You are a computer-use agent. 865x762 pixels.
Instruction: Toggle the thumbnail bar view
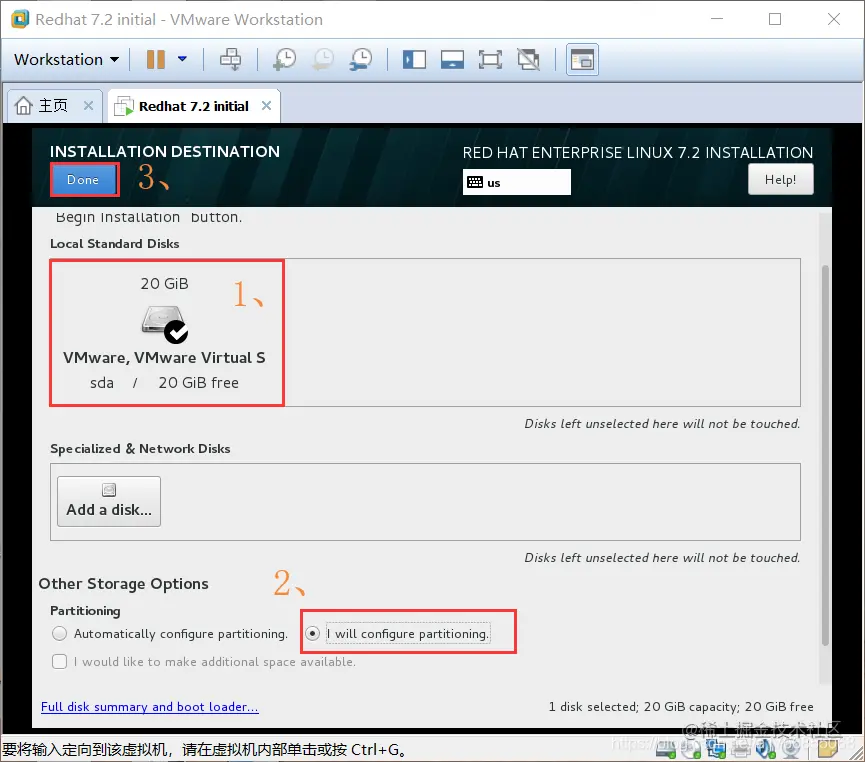pos(452,59)
